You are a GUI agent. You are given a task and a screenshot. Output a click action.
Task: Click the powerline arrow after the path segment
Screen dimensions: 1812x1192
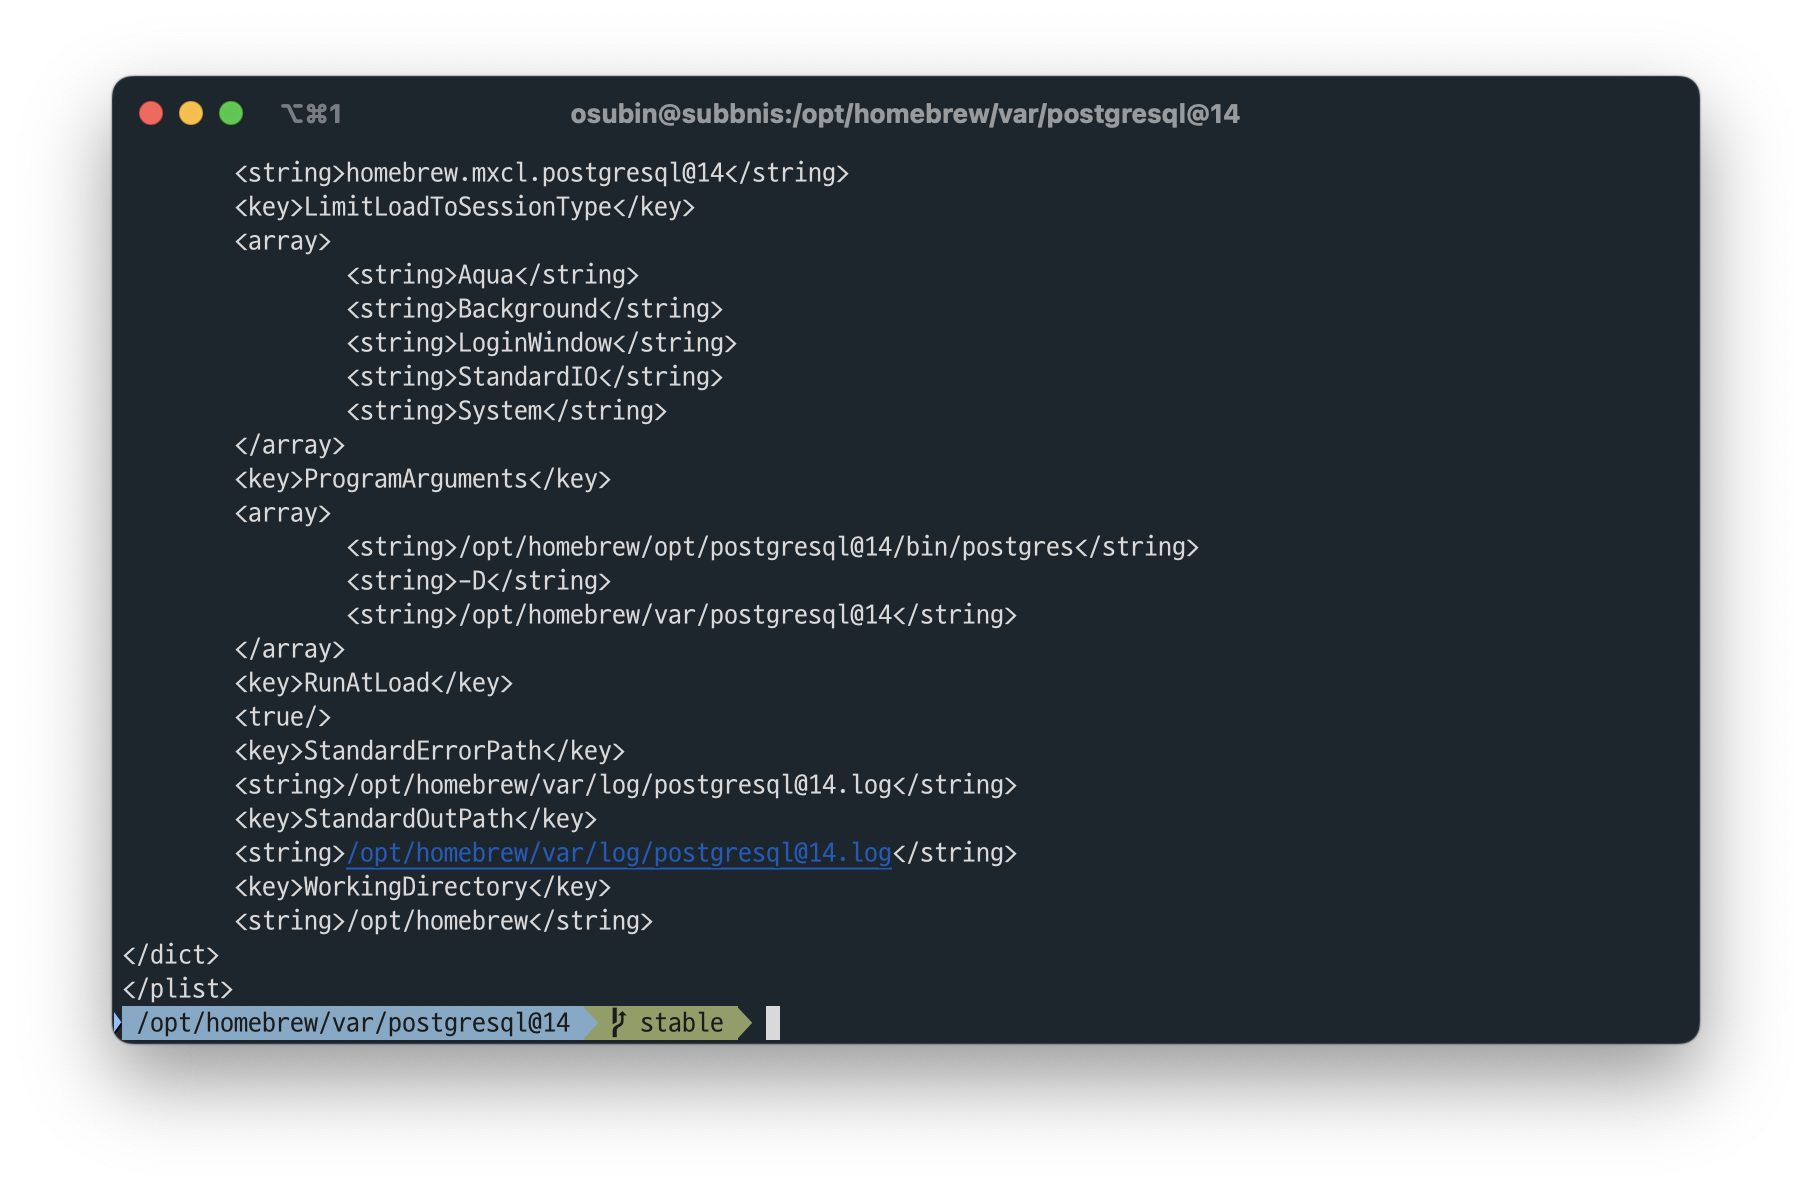point(591,1023)
